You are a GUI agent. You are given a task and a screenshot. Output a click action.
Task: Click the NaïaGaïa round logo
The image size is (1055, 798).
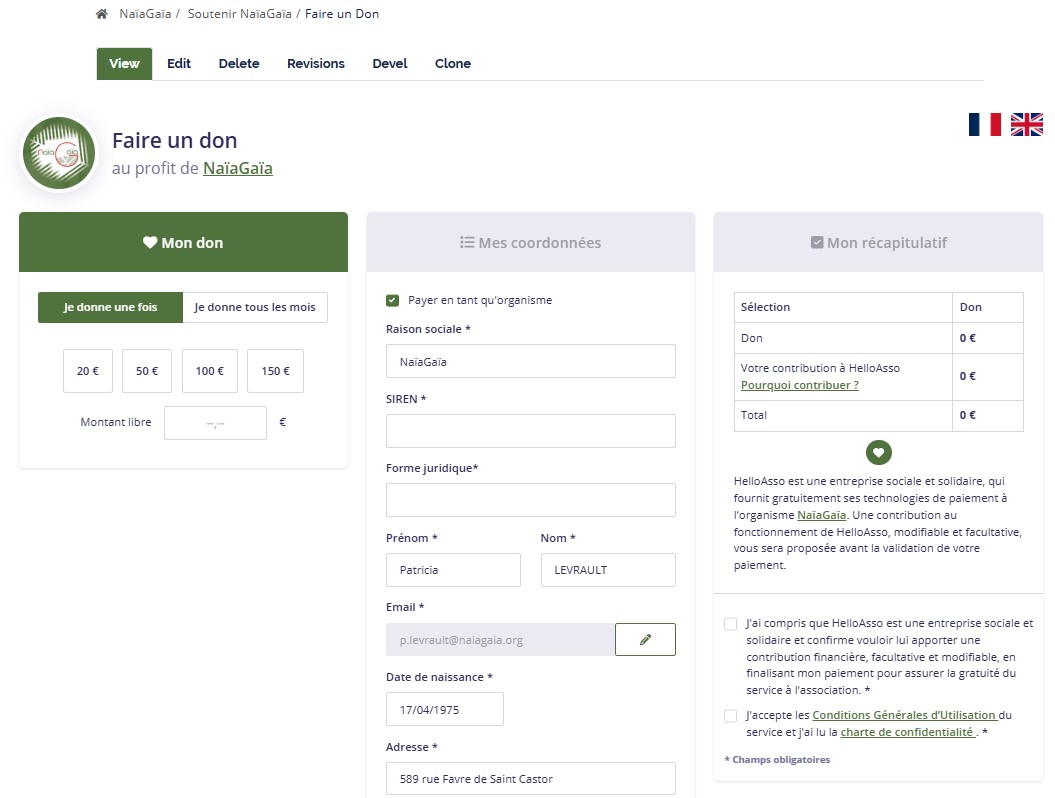59,153
